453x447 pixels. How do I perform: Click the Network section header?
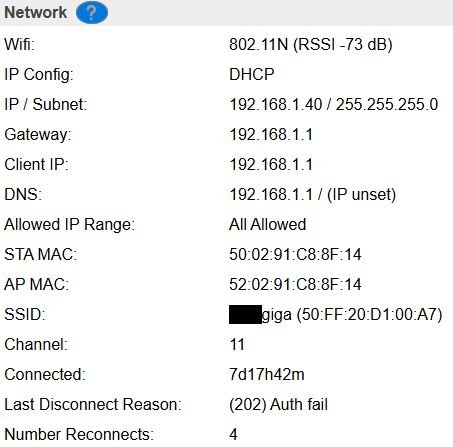pos(35,12)
